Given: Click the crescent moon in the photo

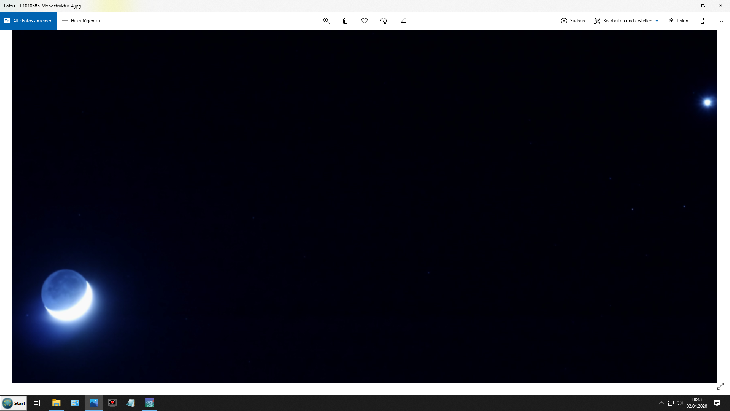Looking at the screenshot, I should (68, 297).
